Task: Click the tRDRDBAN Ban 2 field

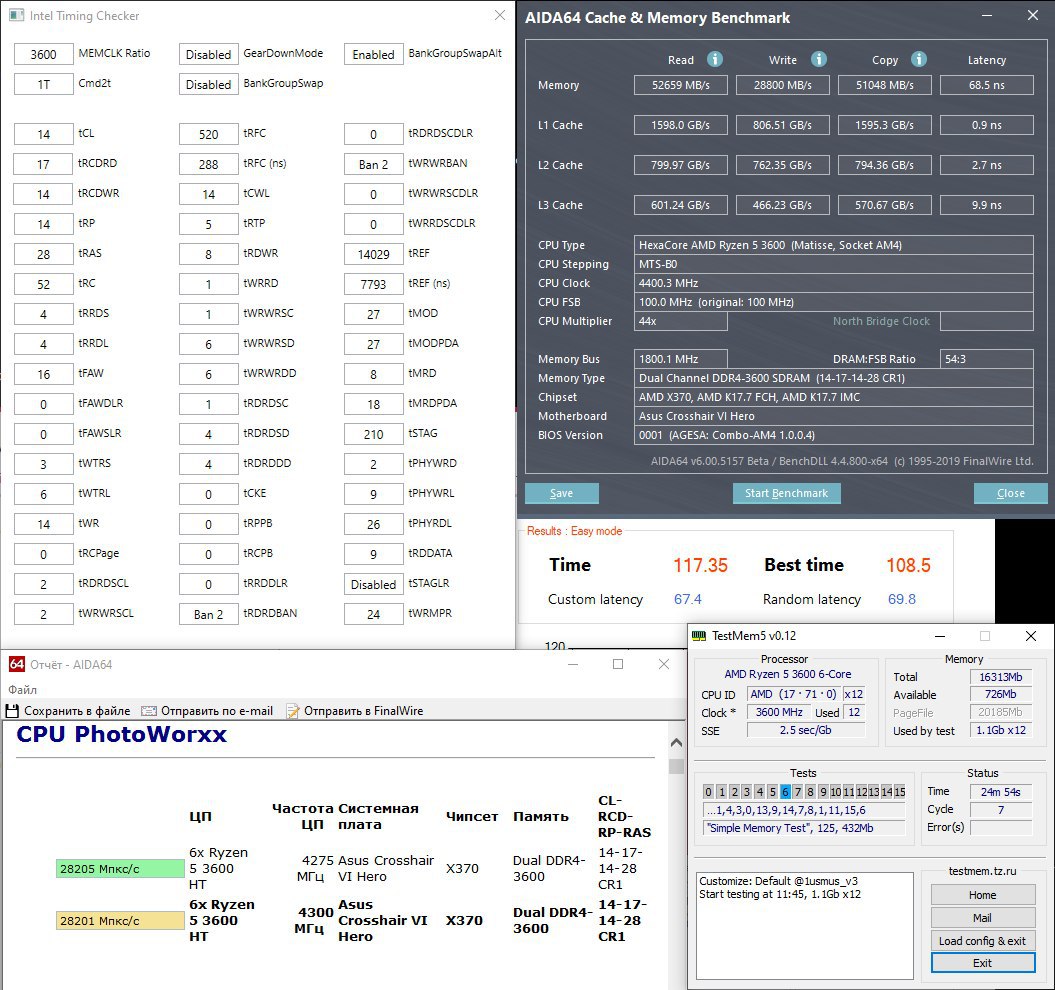Action: point(208,614)
